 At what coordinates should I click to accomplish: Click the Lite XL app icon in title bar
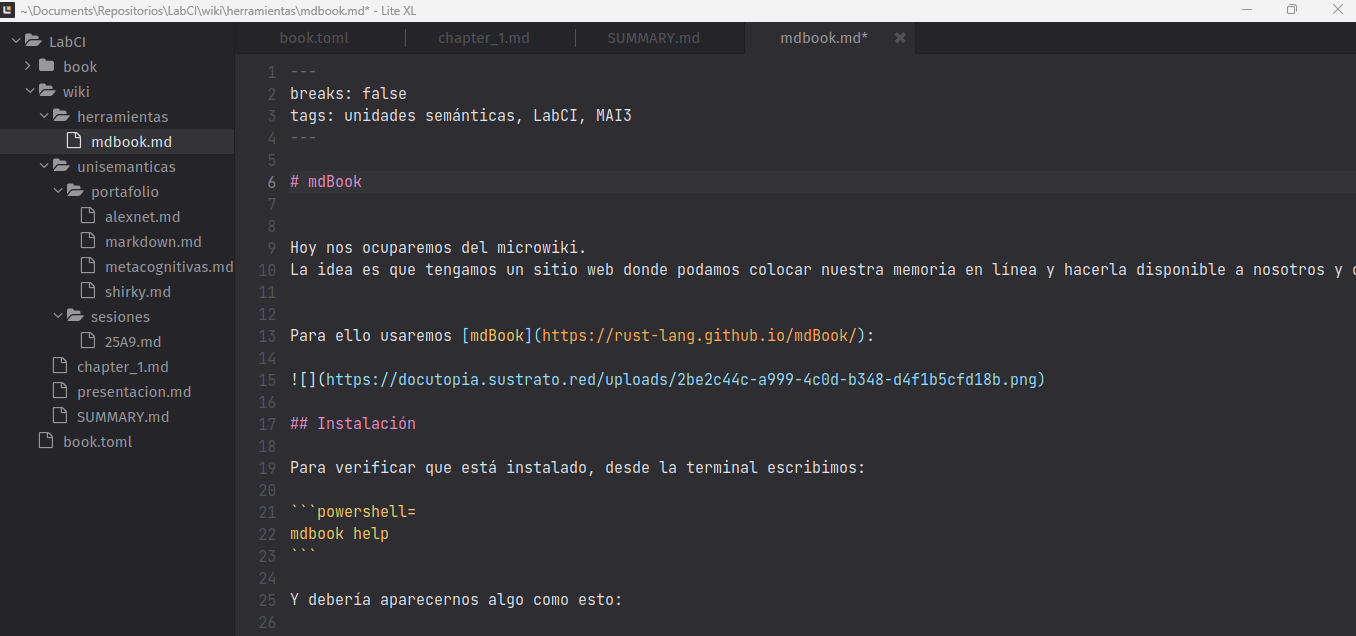pyautogui.click(x=9, y=9)
